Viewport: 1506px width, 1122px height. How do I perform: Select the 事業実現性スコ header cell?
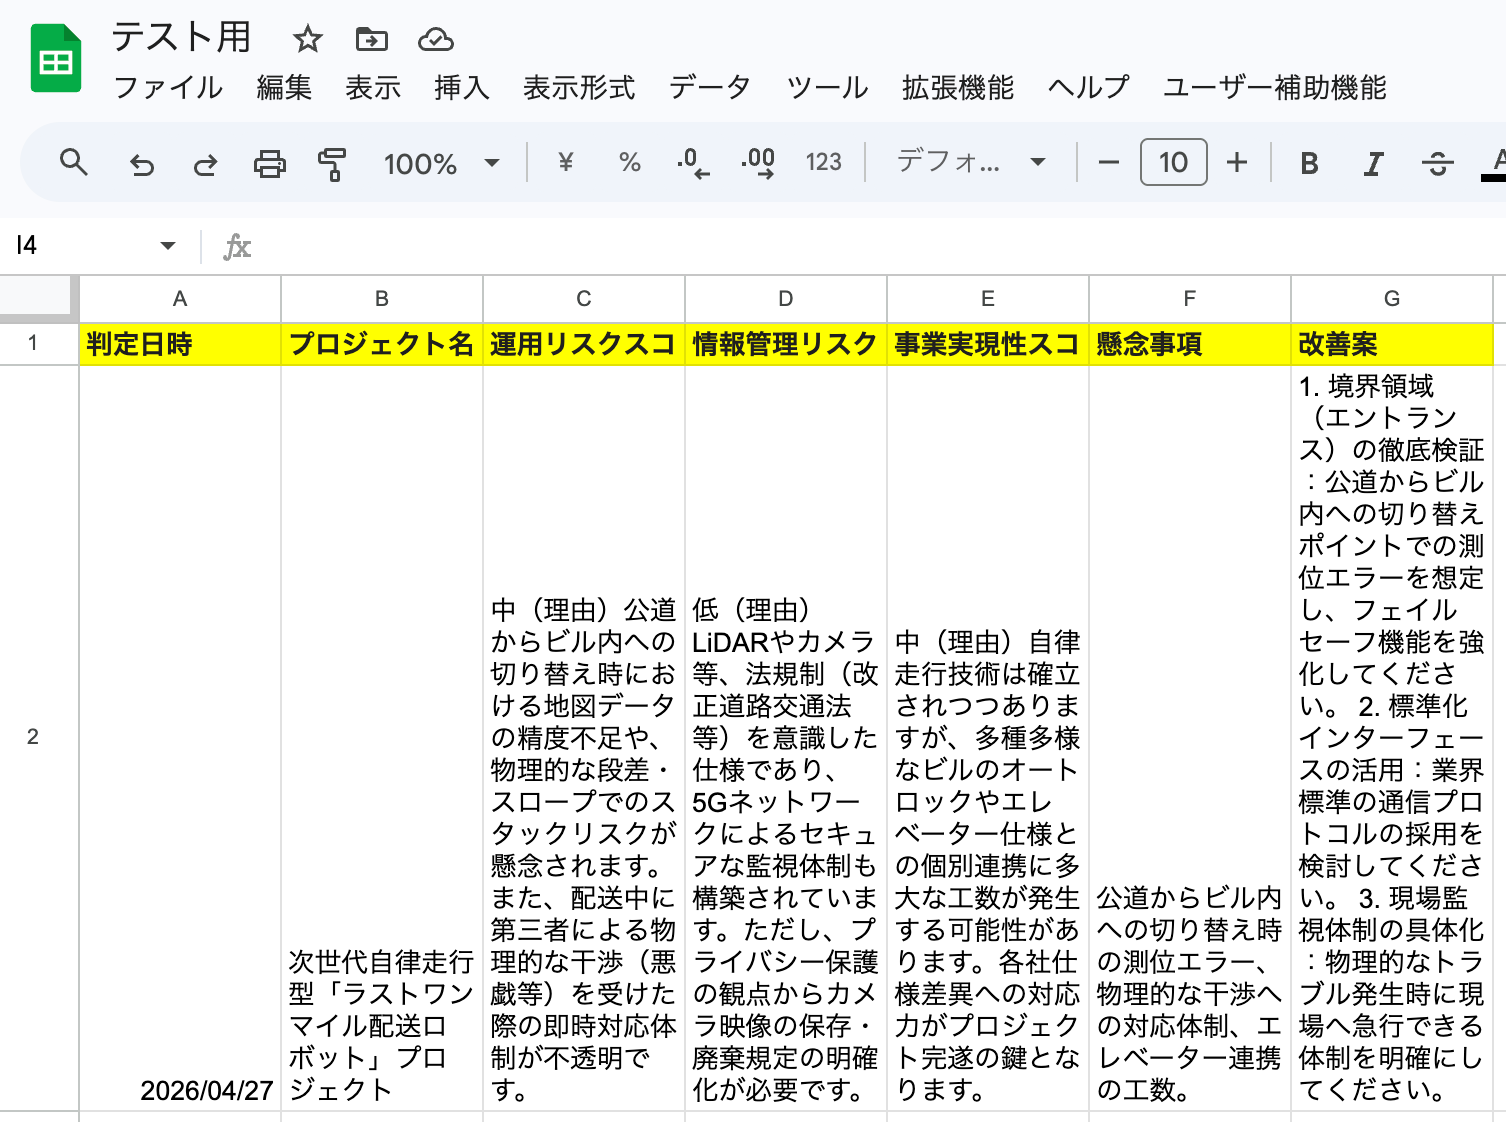pos(988,344)
